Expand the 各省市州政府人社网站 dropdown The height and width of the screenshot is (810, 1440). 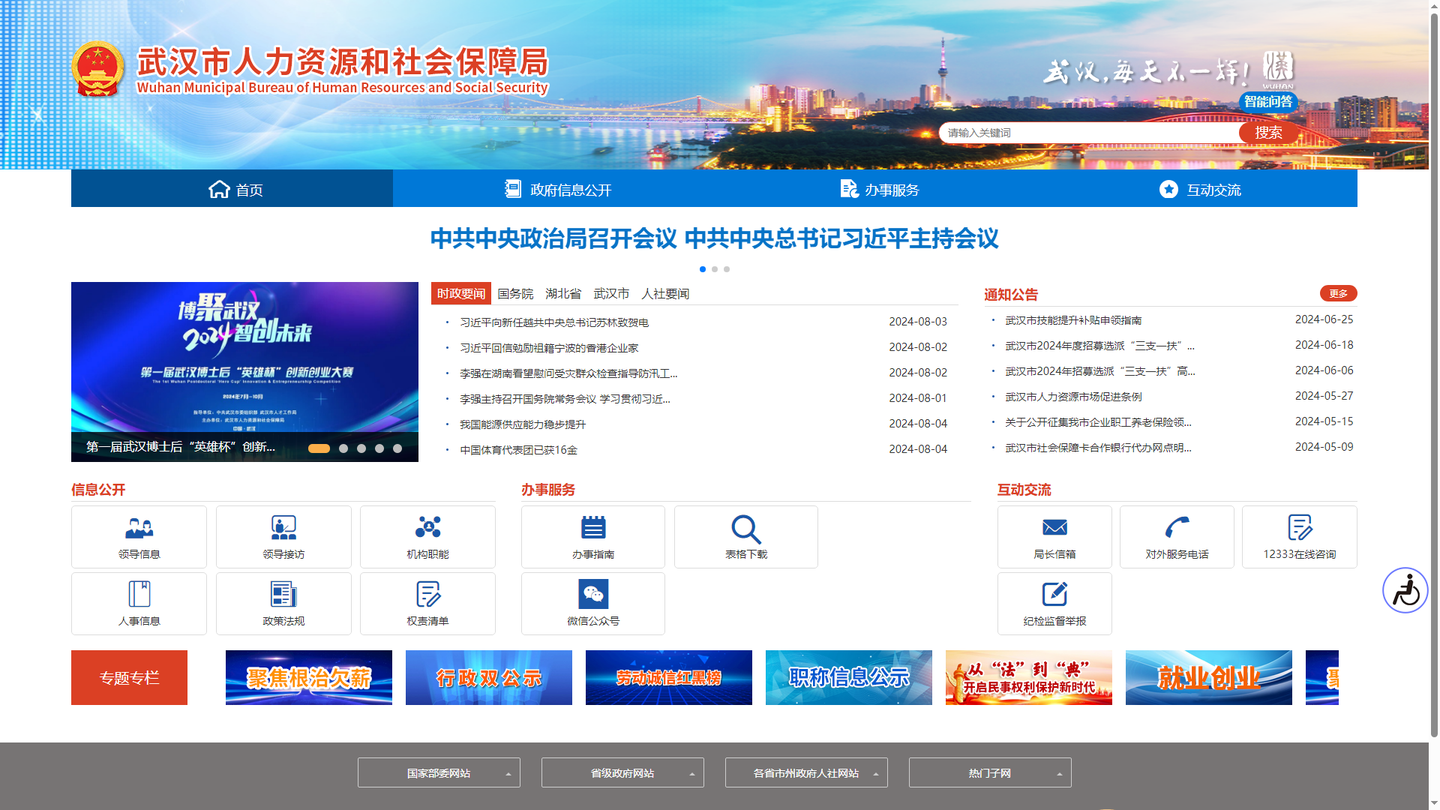coord(806,773)
